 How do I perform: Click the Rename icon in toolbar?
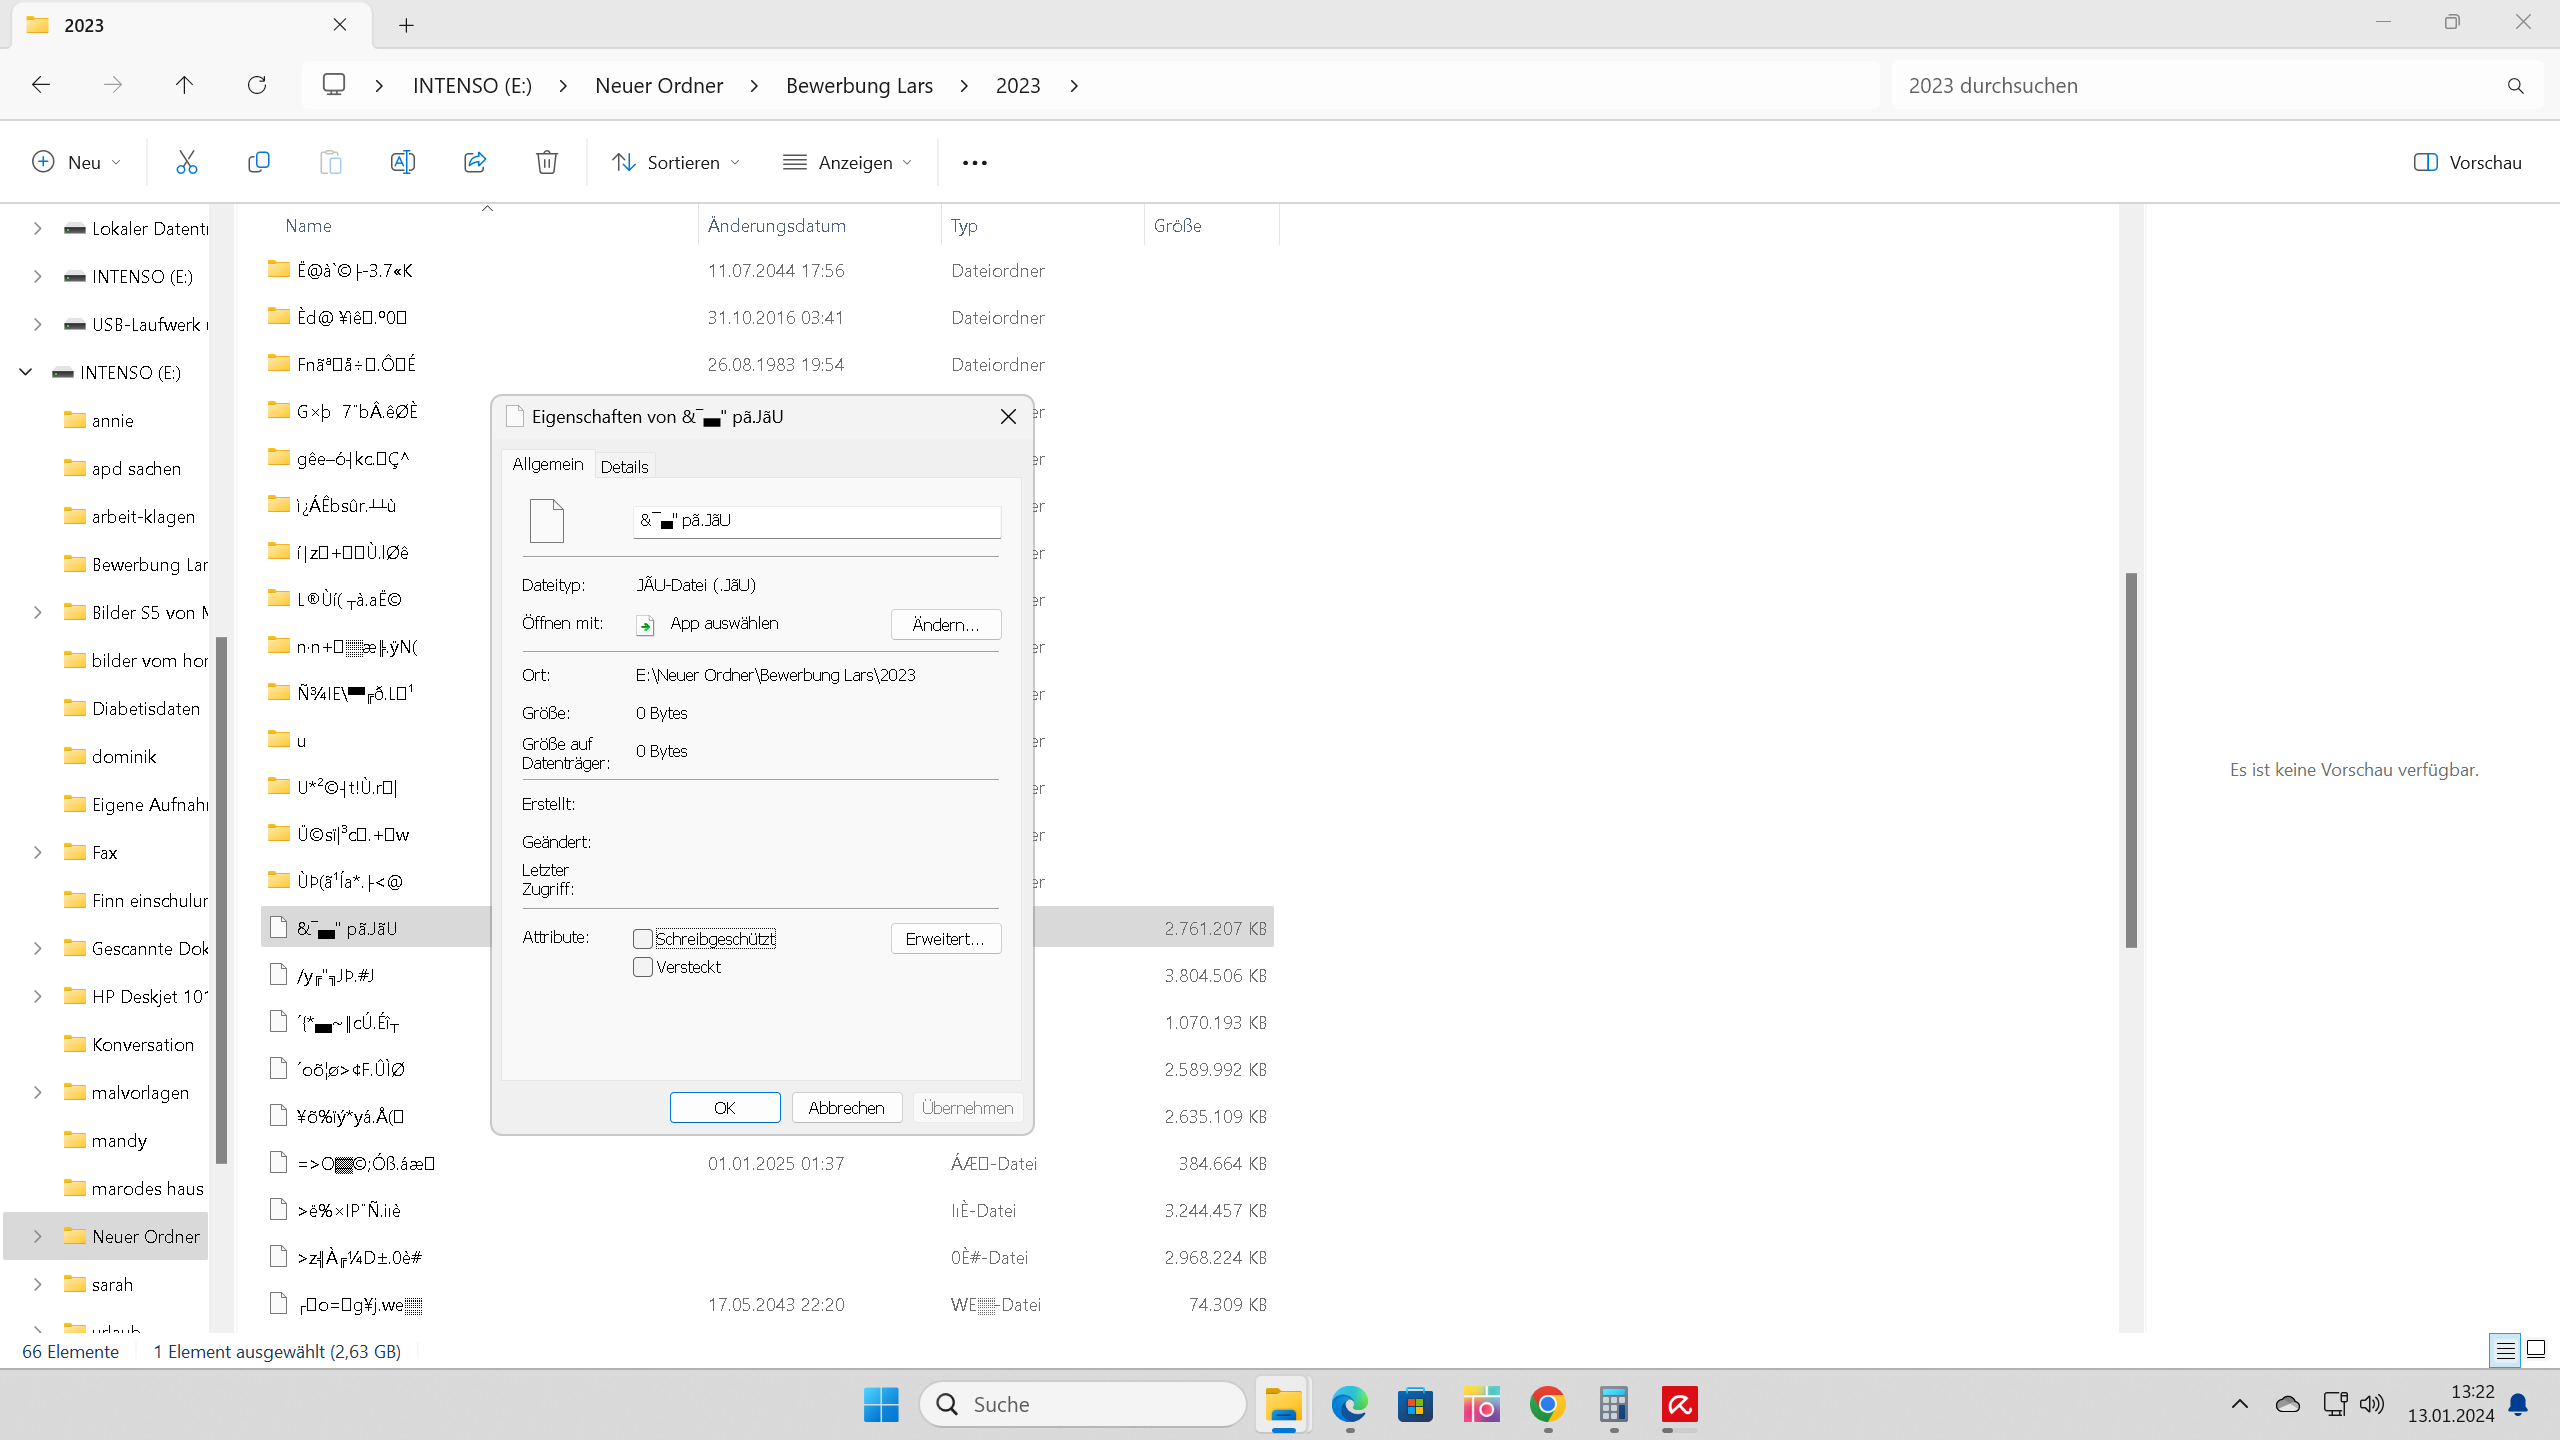(x=403, y=162)
